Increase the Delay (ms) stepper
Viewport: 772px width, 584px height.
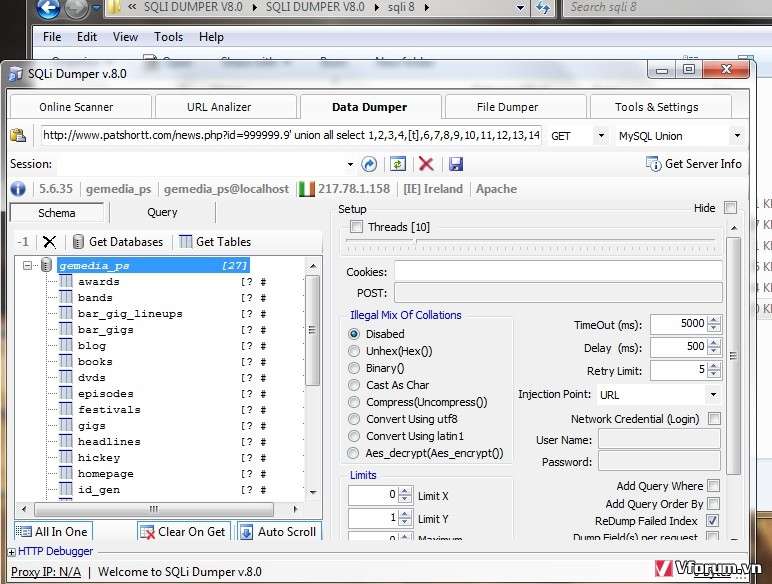pos(714,343)
